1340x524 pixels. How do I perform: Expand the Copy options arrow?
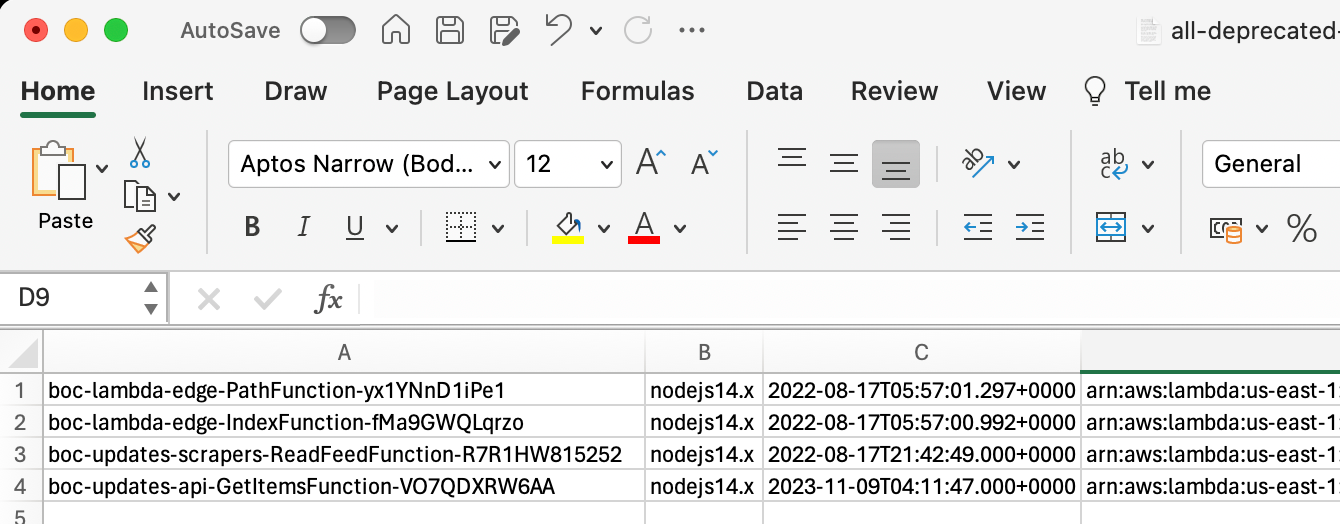click(174, 197)
